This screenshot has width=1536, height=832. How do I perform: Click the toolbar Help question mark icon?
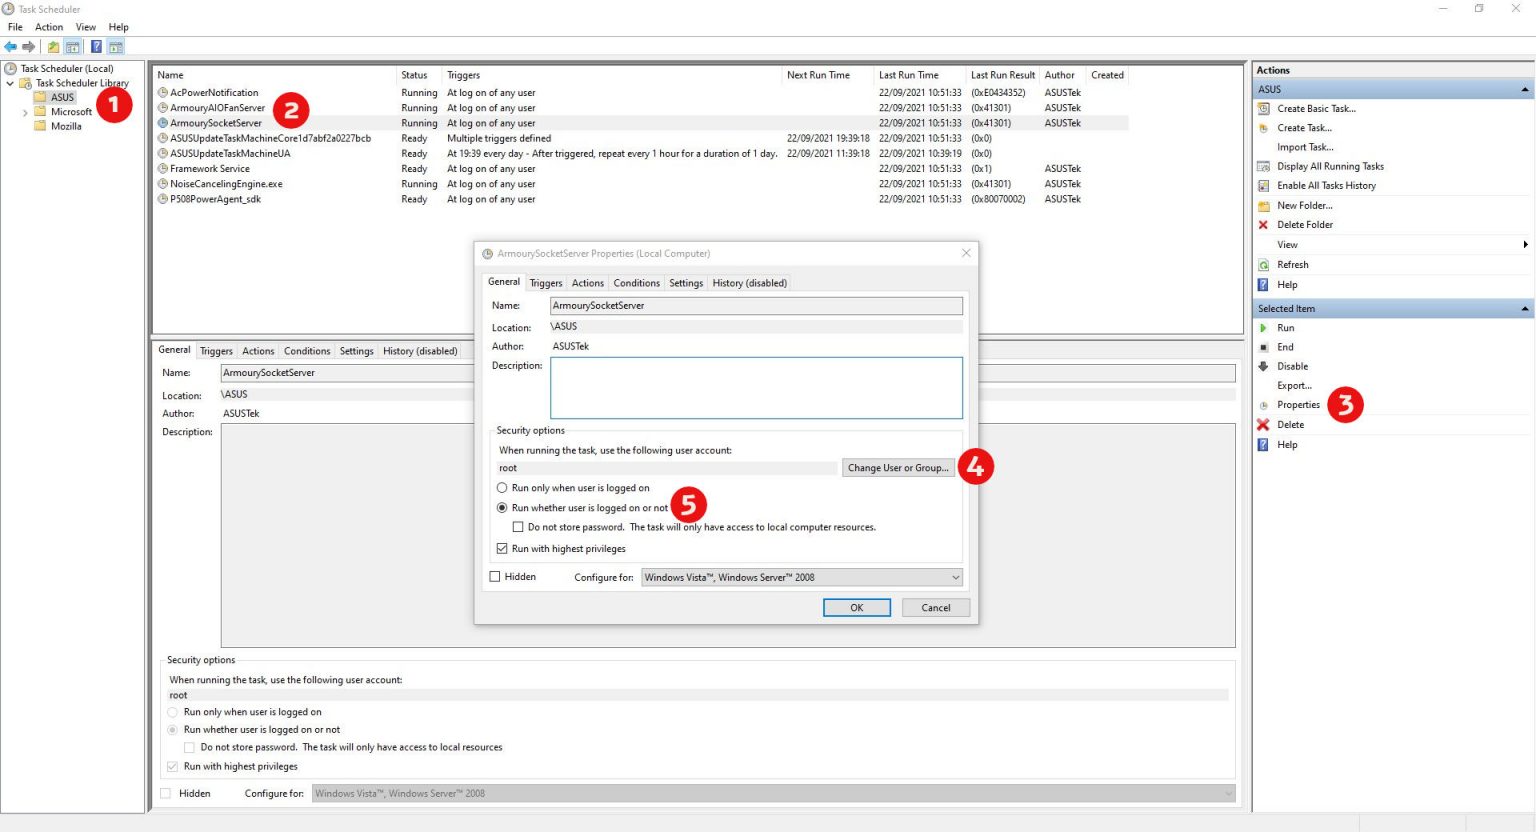point(96,47)
